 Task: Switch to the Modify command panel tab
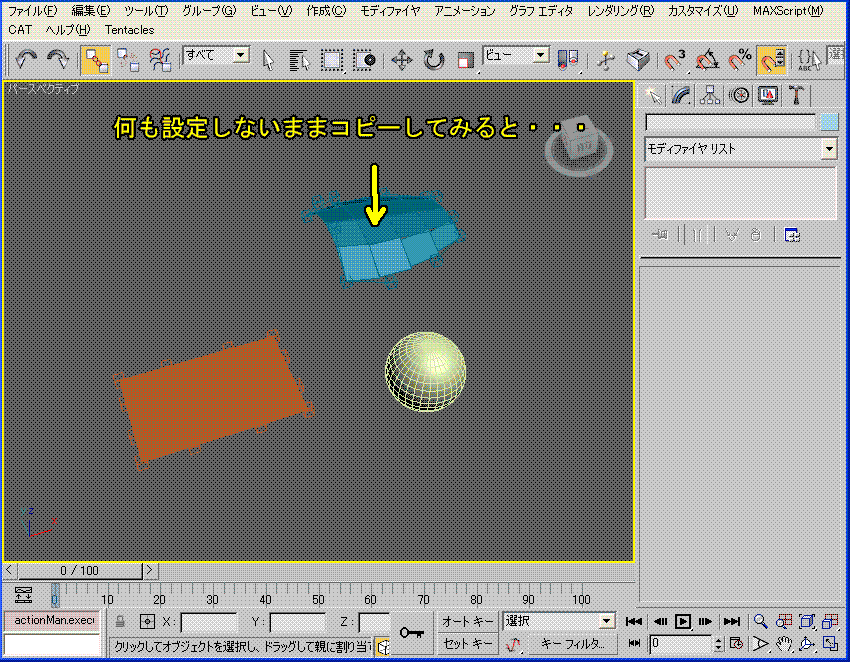pos(681,96)
